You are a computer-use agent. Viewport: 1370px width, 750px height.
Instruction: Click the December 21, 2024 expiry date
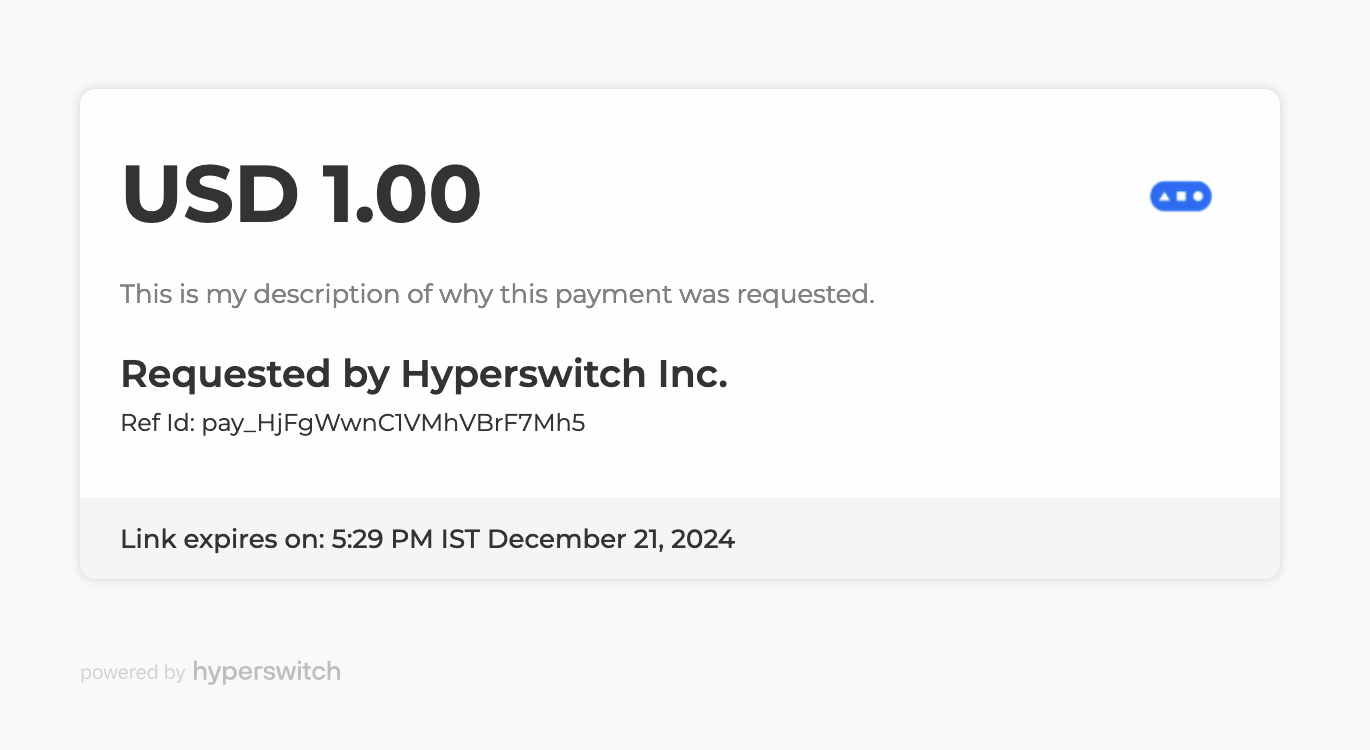pyautogui.click(x=611, y=539)
